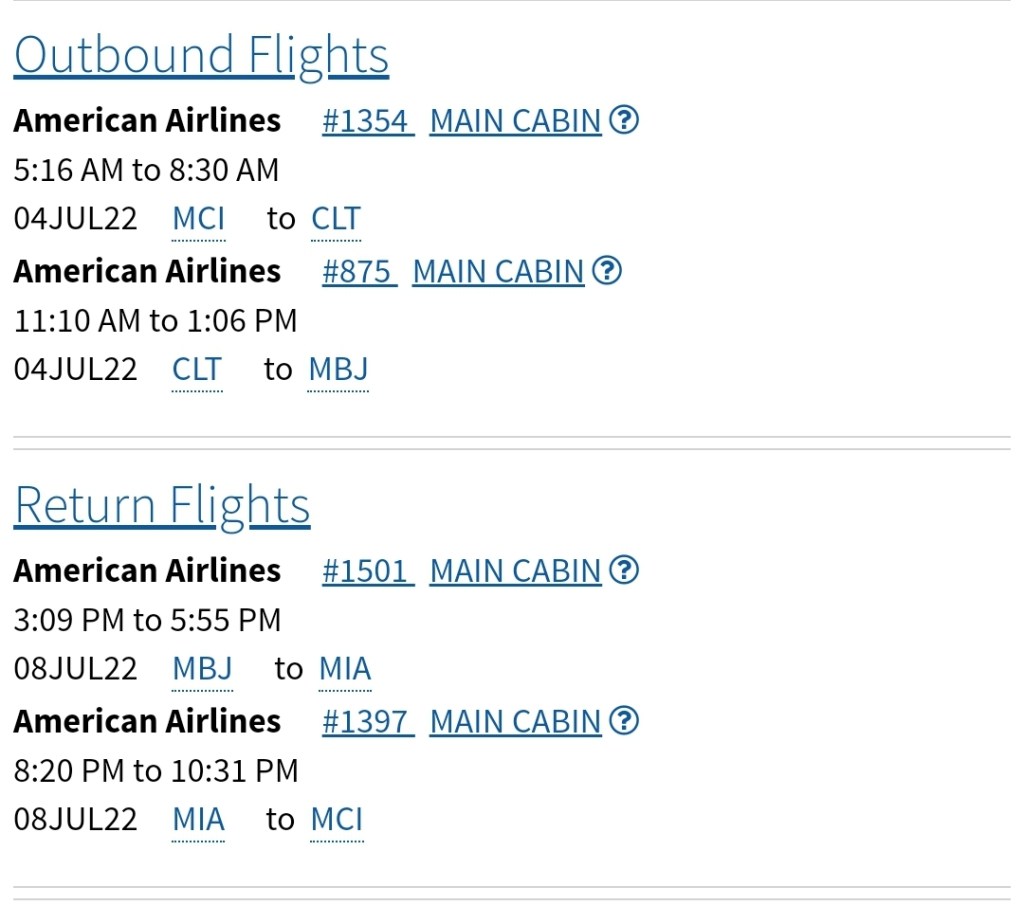Click MCI arrival airport code on return flight
The height and width of the screenshot is (905, 1024).
tap(337, 820)
